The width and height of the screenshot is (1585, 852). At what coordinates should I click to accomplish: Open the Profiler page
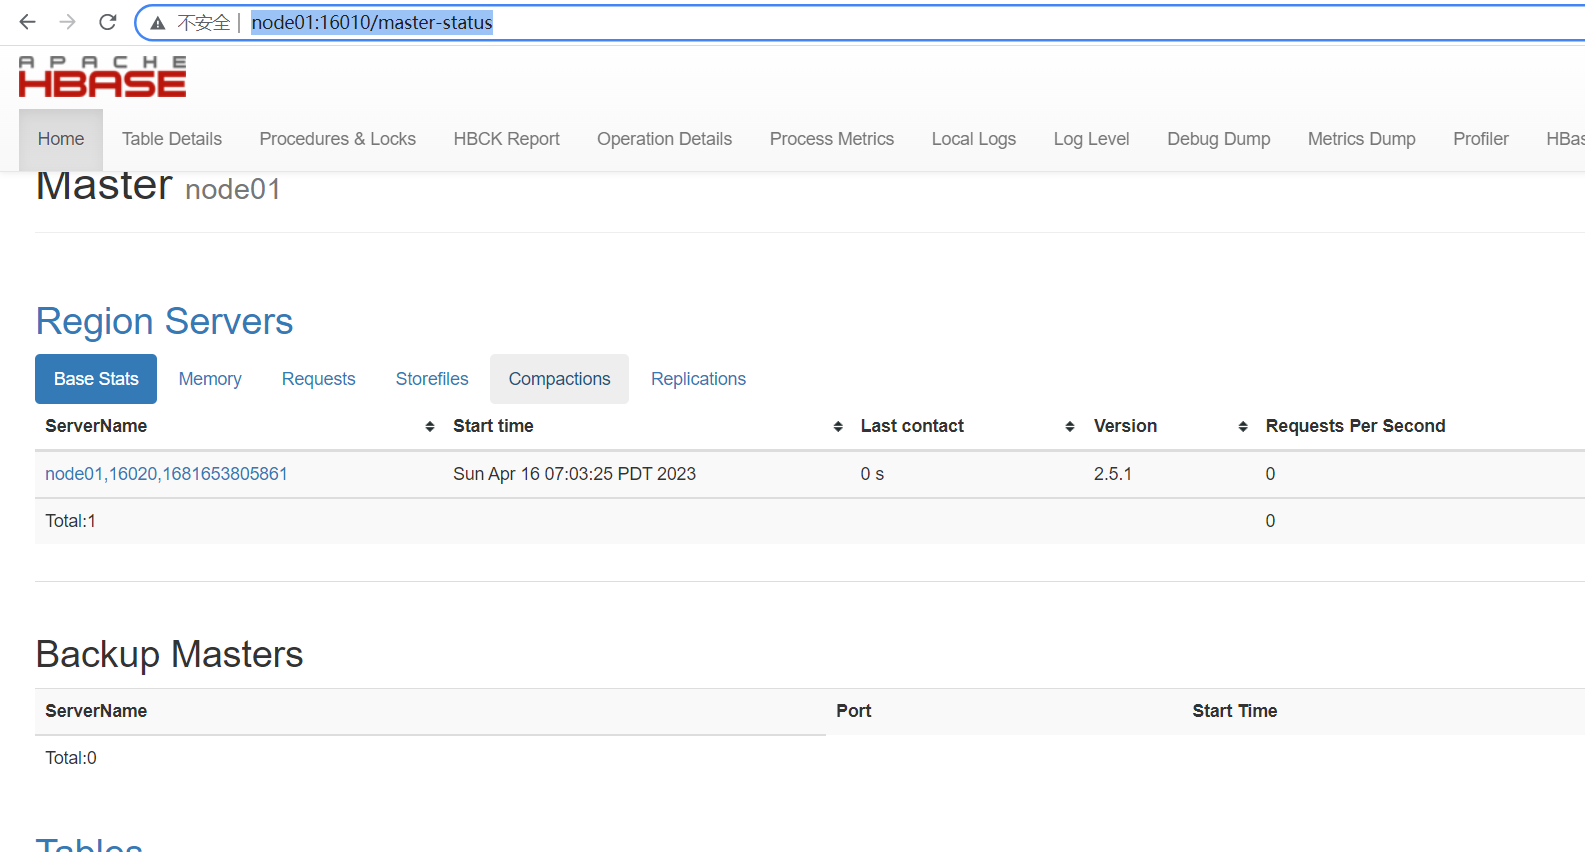click(1481, 139)
